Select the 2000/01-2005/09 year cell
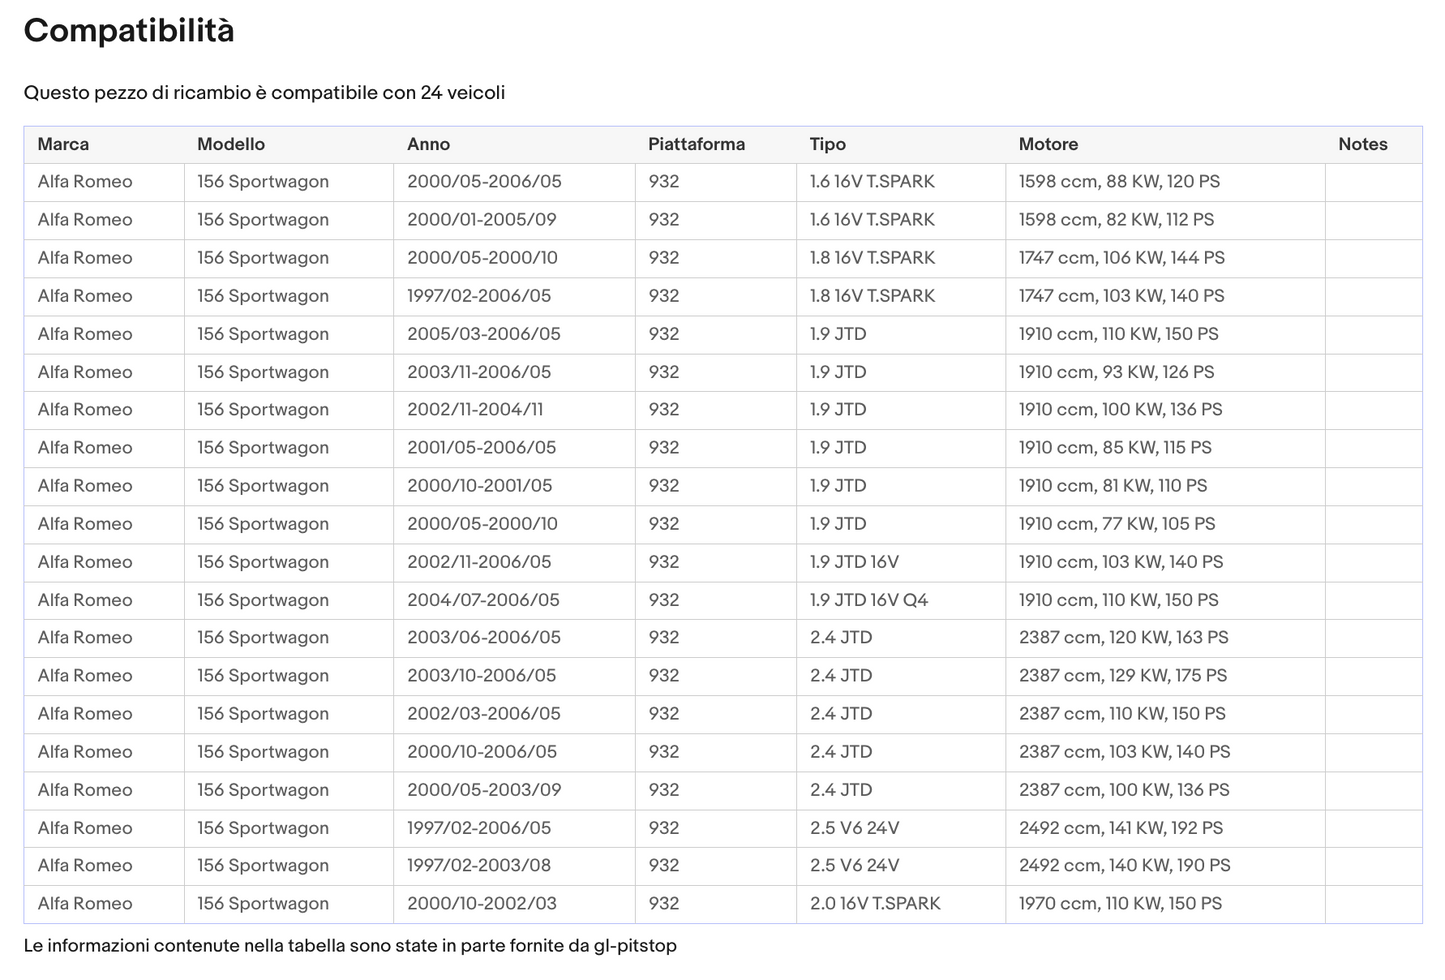 481,220
